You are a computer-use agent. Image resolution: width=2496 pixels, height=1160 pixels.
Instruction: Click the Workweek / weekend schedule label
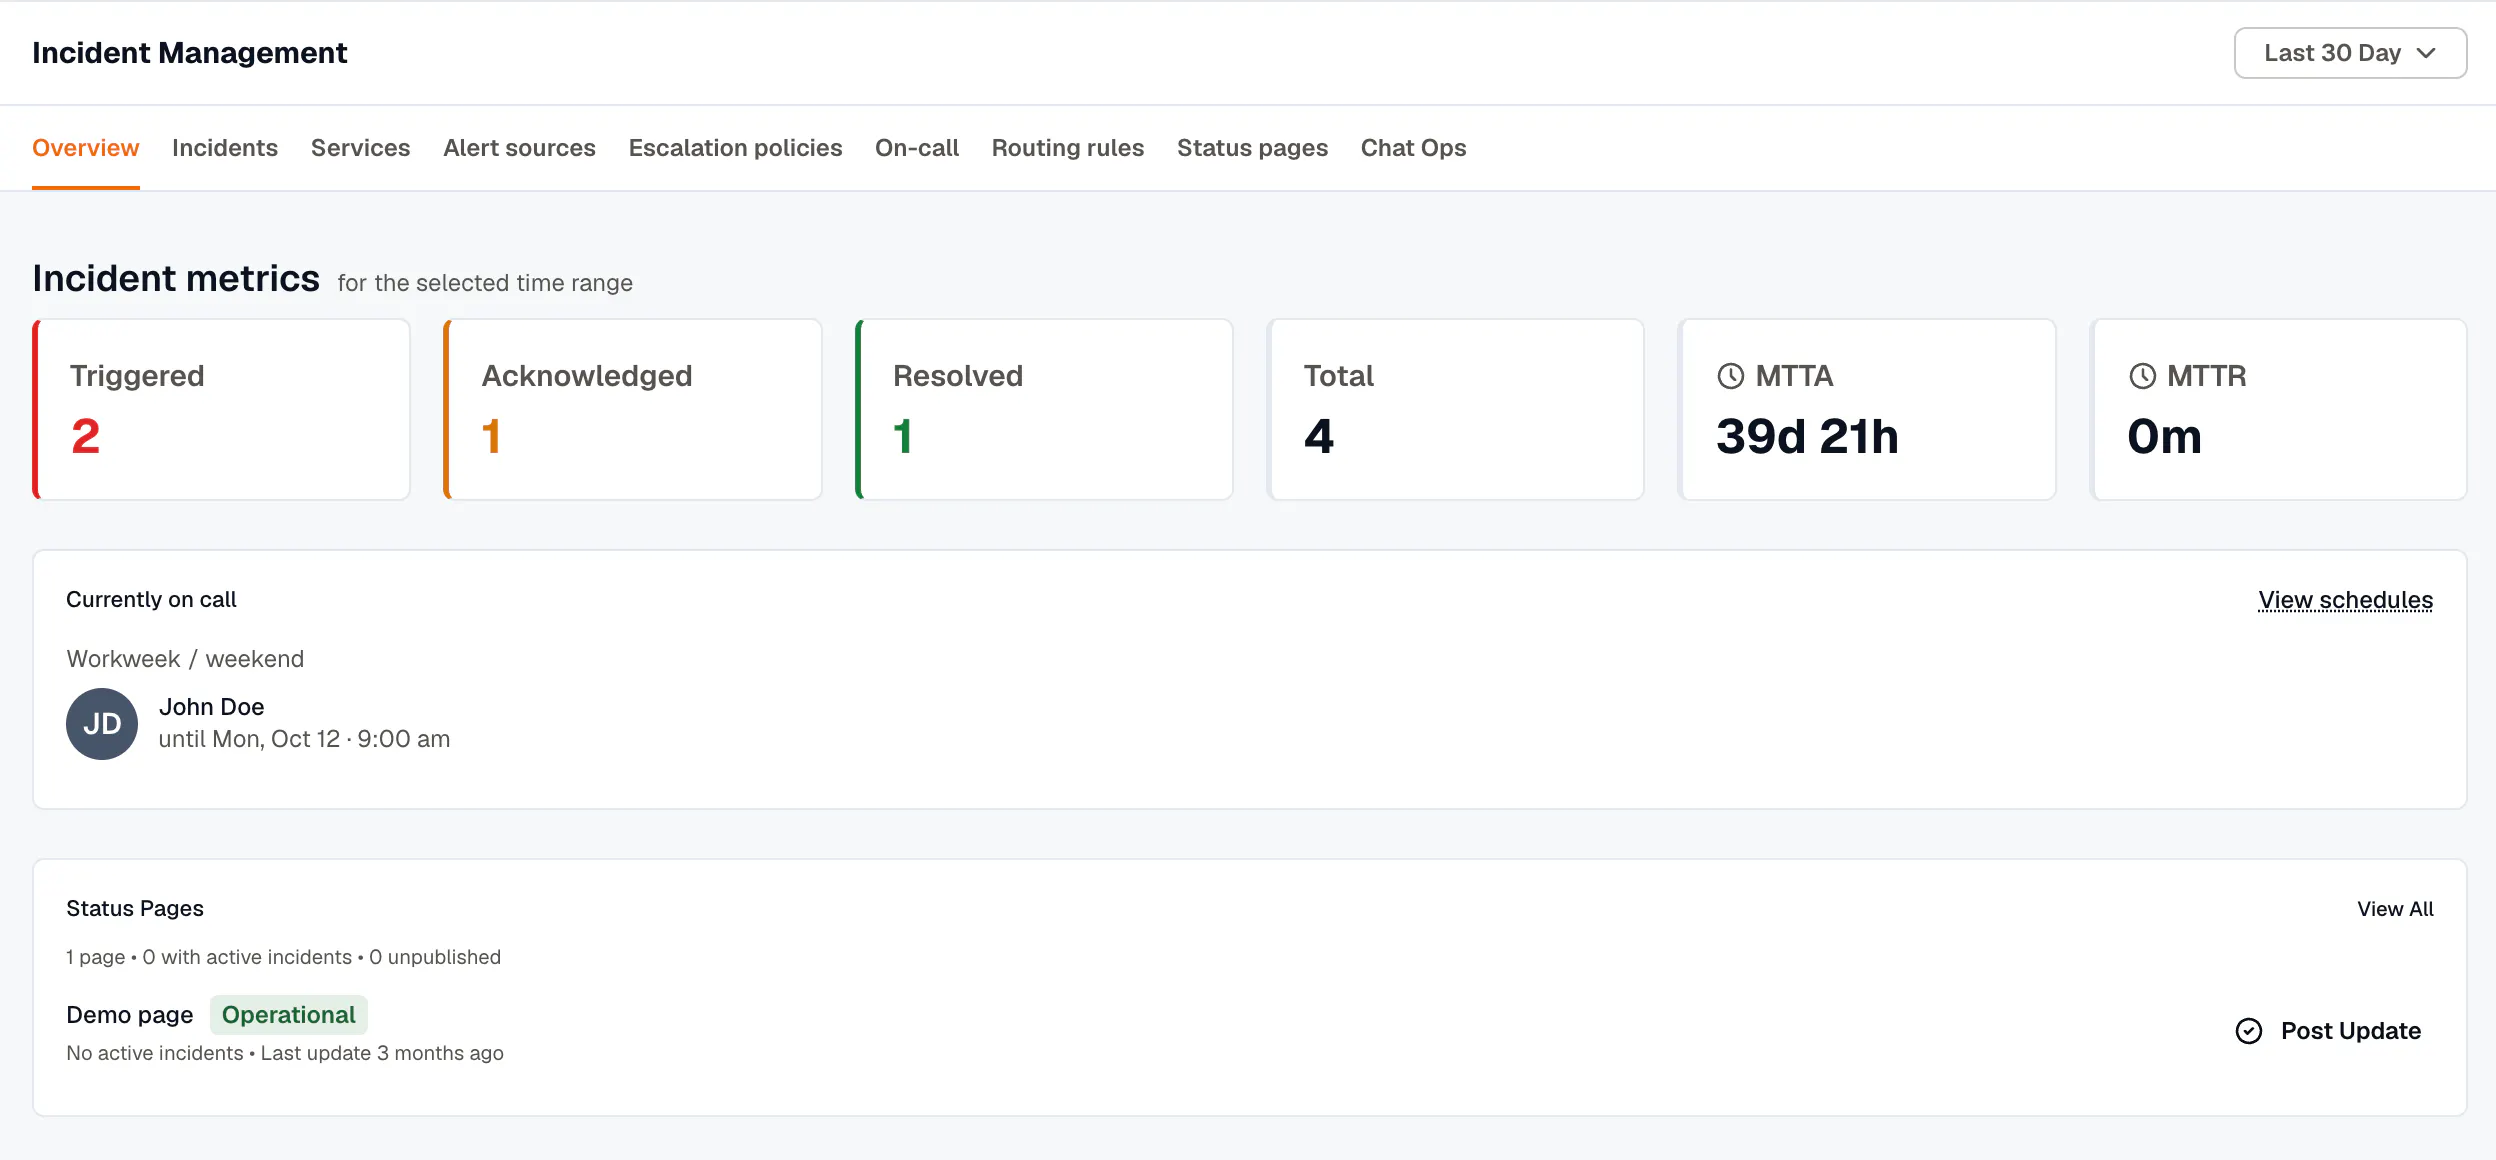185,659
